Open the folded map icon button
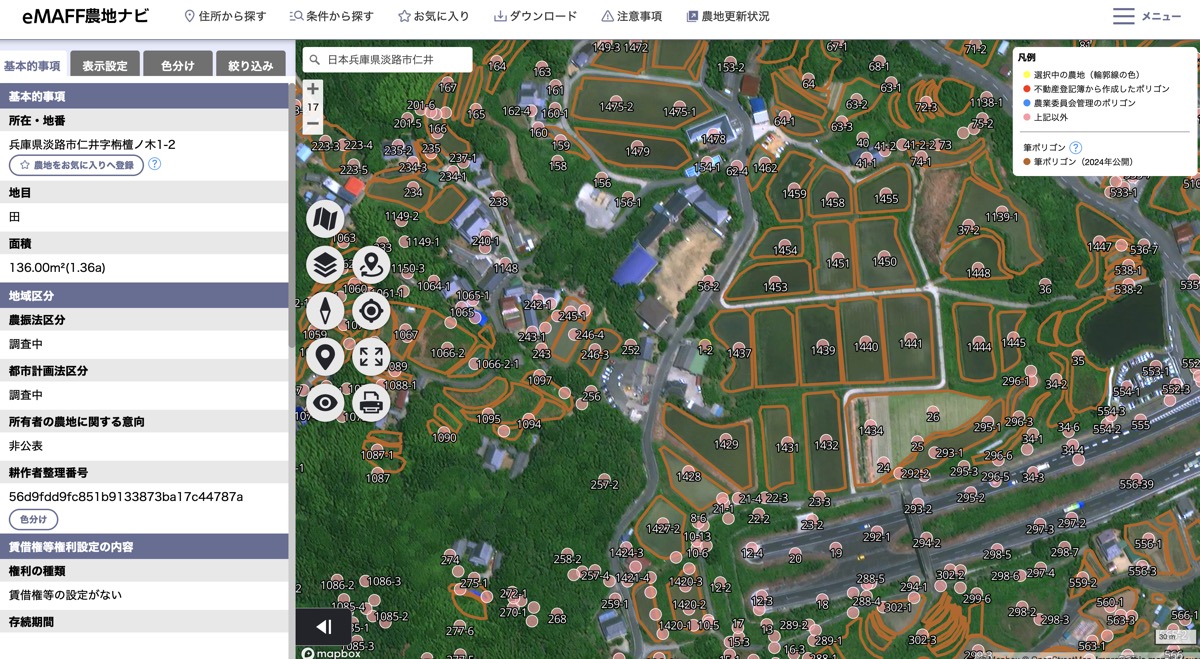 click(x=325, y=219)
